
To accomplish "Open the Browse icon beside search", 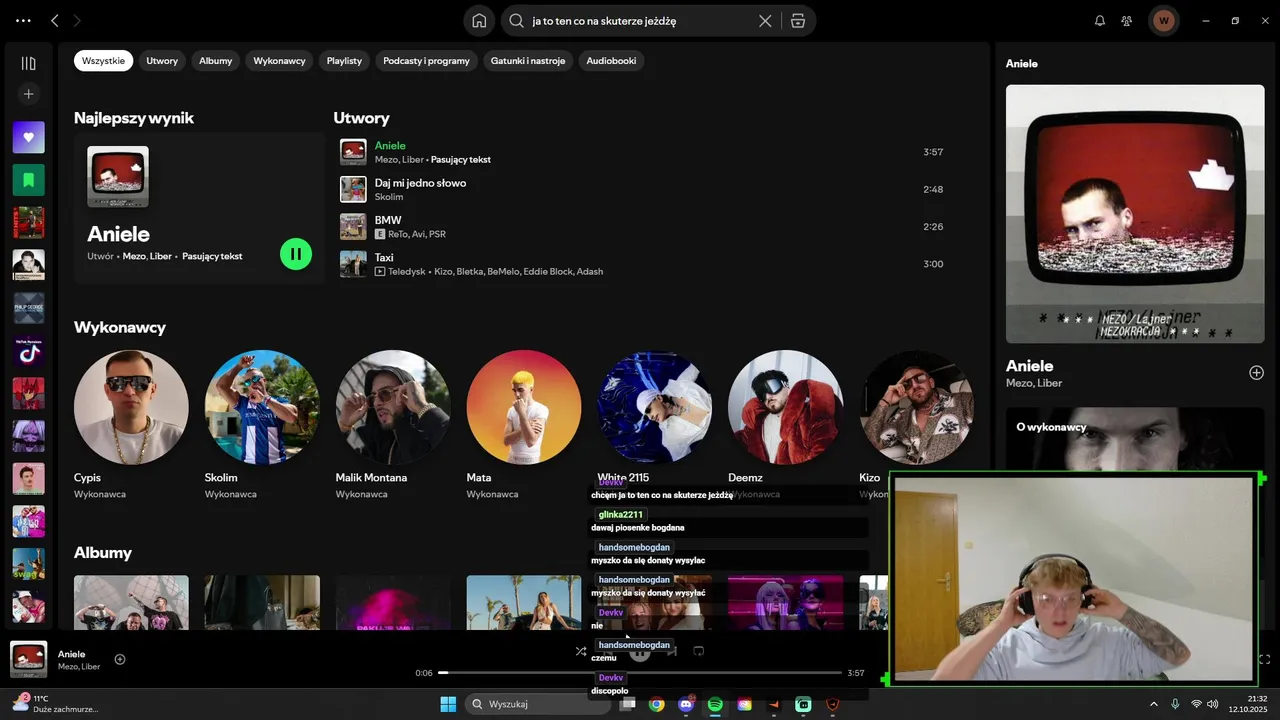I will click(797, 20).
